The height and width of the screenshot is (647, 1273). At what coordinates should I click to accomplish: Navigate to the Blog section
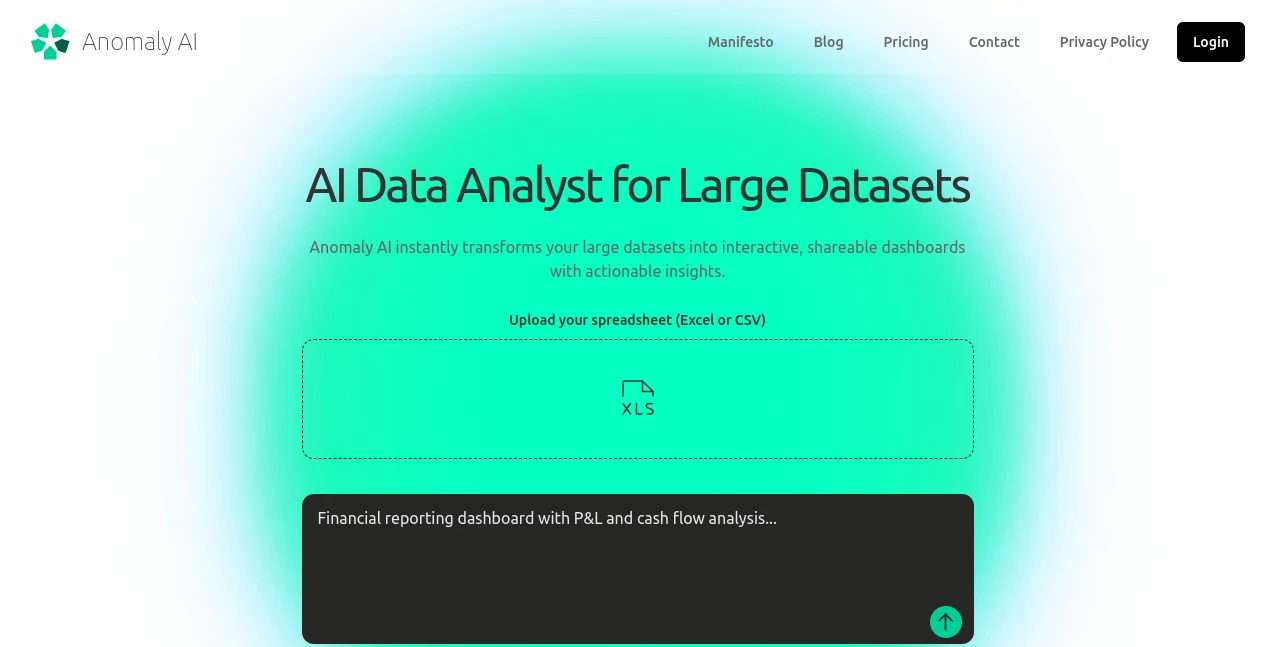tap(828, 42)
